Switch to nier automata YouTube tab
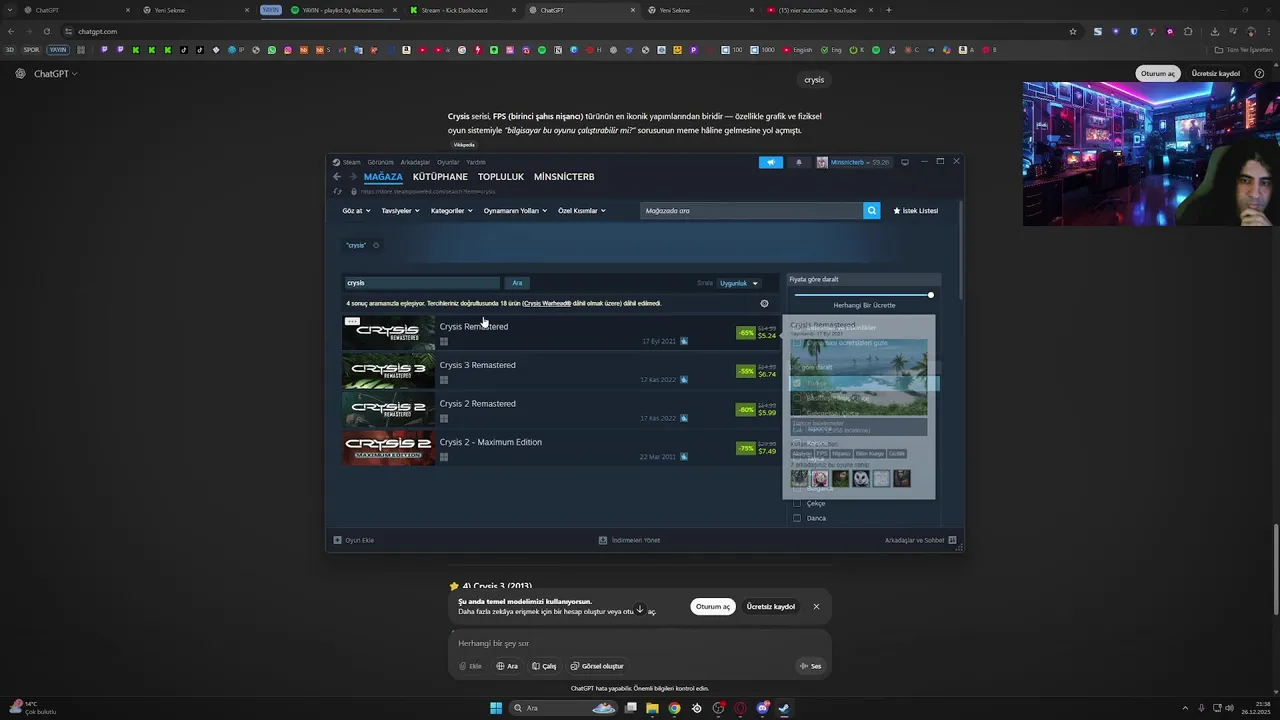The width and height of the screenshot is (1280, 720). pos(819,10)
